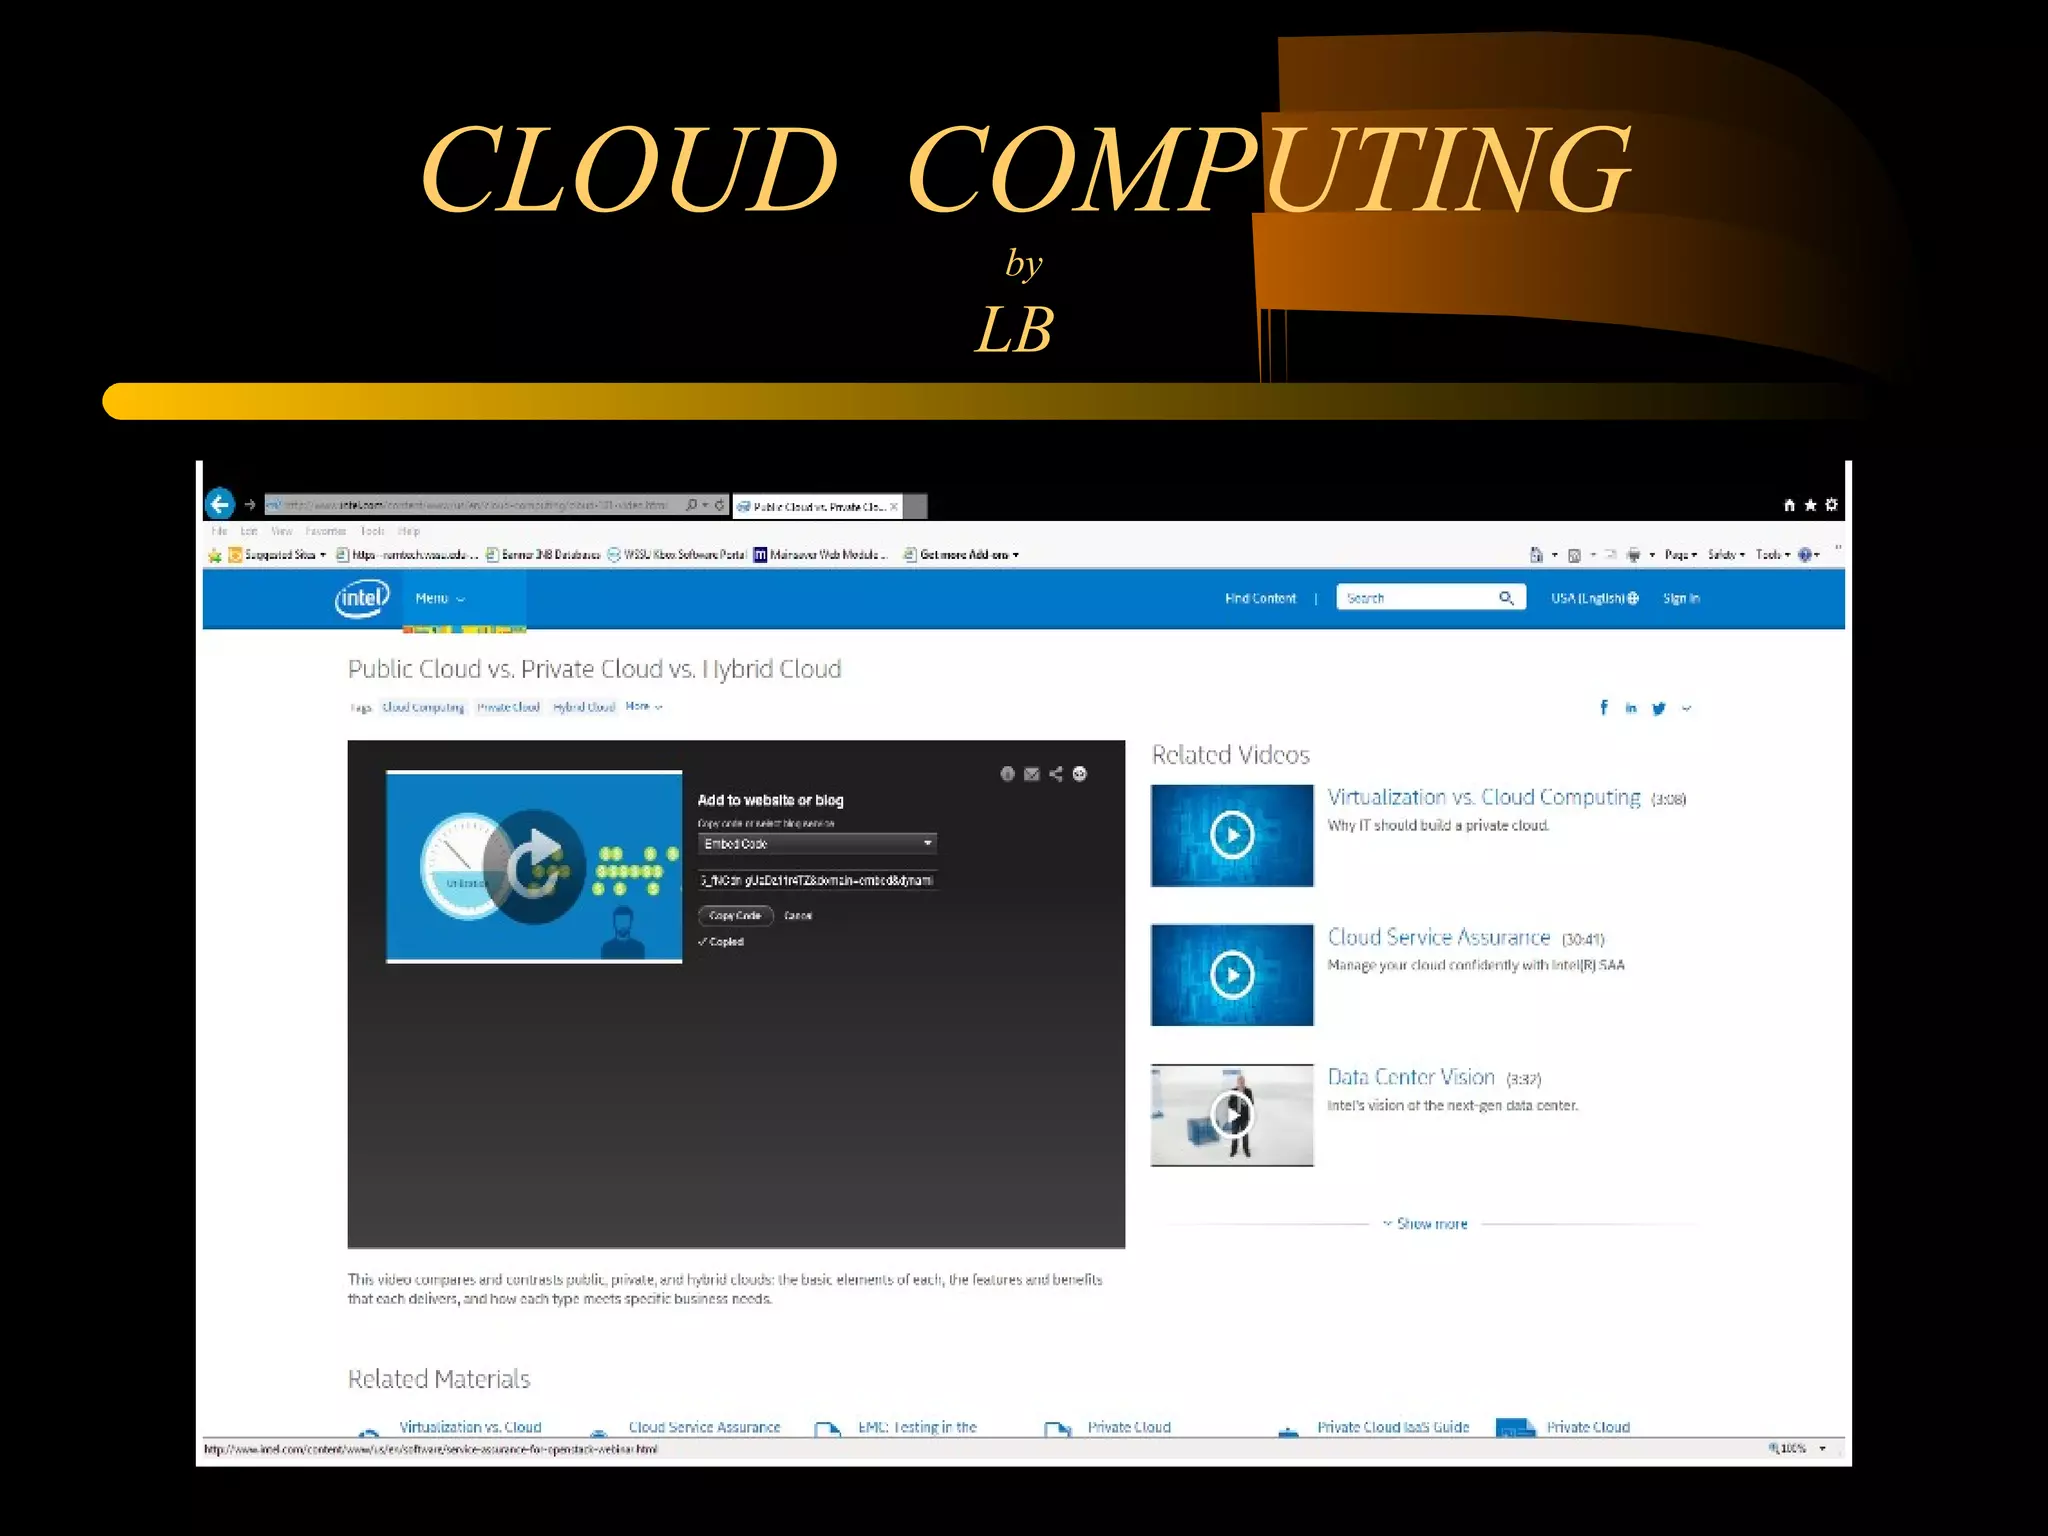The width and height of the screenshot is (2048, 1536).
Task: Share the page via Twitter icon
Action: tap(1658, 708)
